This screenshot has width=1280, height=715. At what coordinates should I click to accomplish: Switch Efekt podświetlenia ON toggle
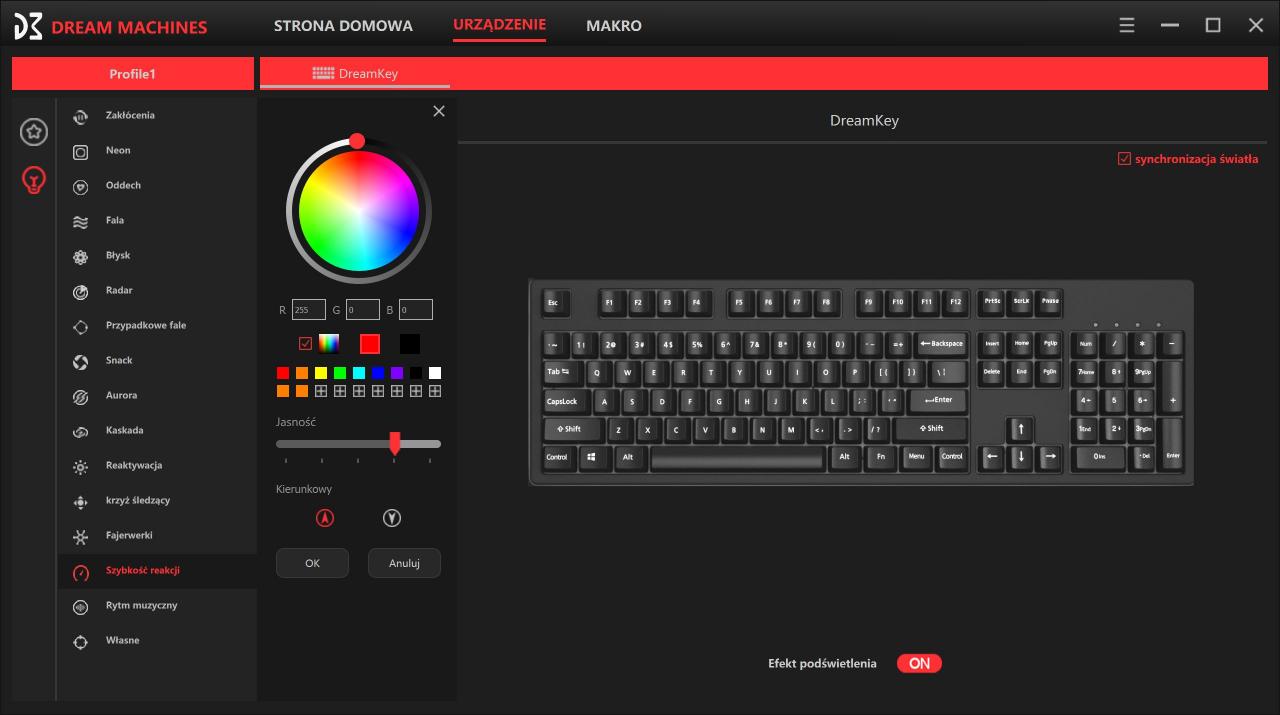919,663
